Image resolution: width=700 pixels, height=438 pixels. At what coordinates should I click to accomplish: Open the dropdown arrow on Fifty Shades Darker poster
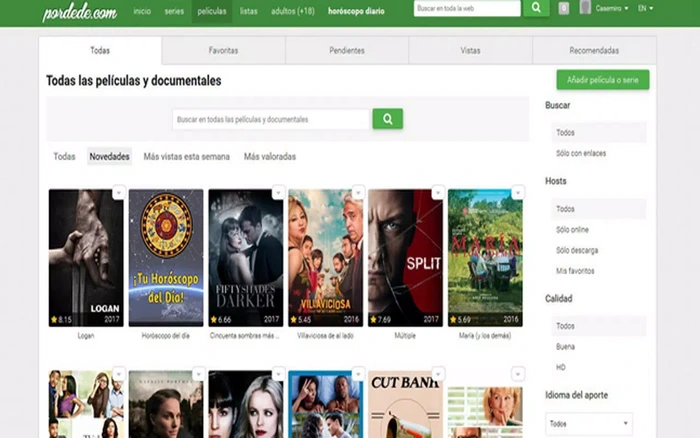click(278, 192)
